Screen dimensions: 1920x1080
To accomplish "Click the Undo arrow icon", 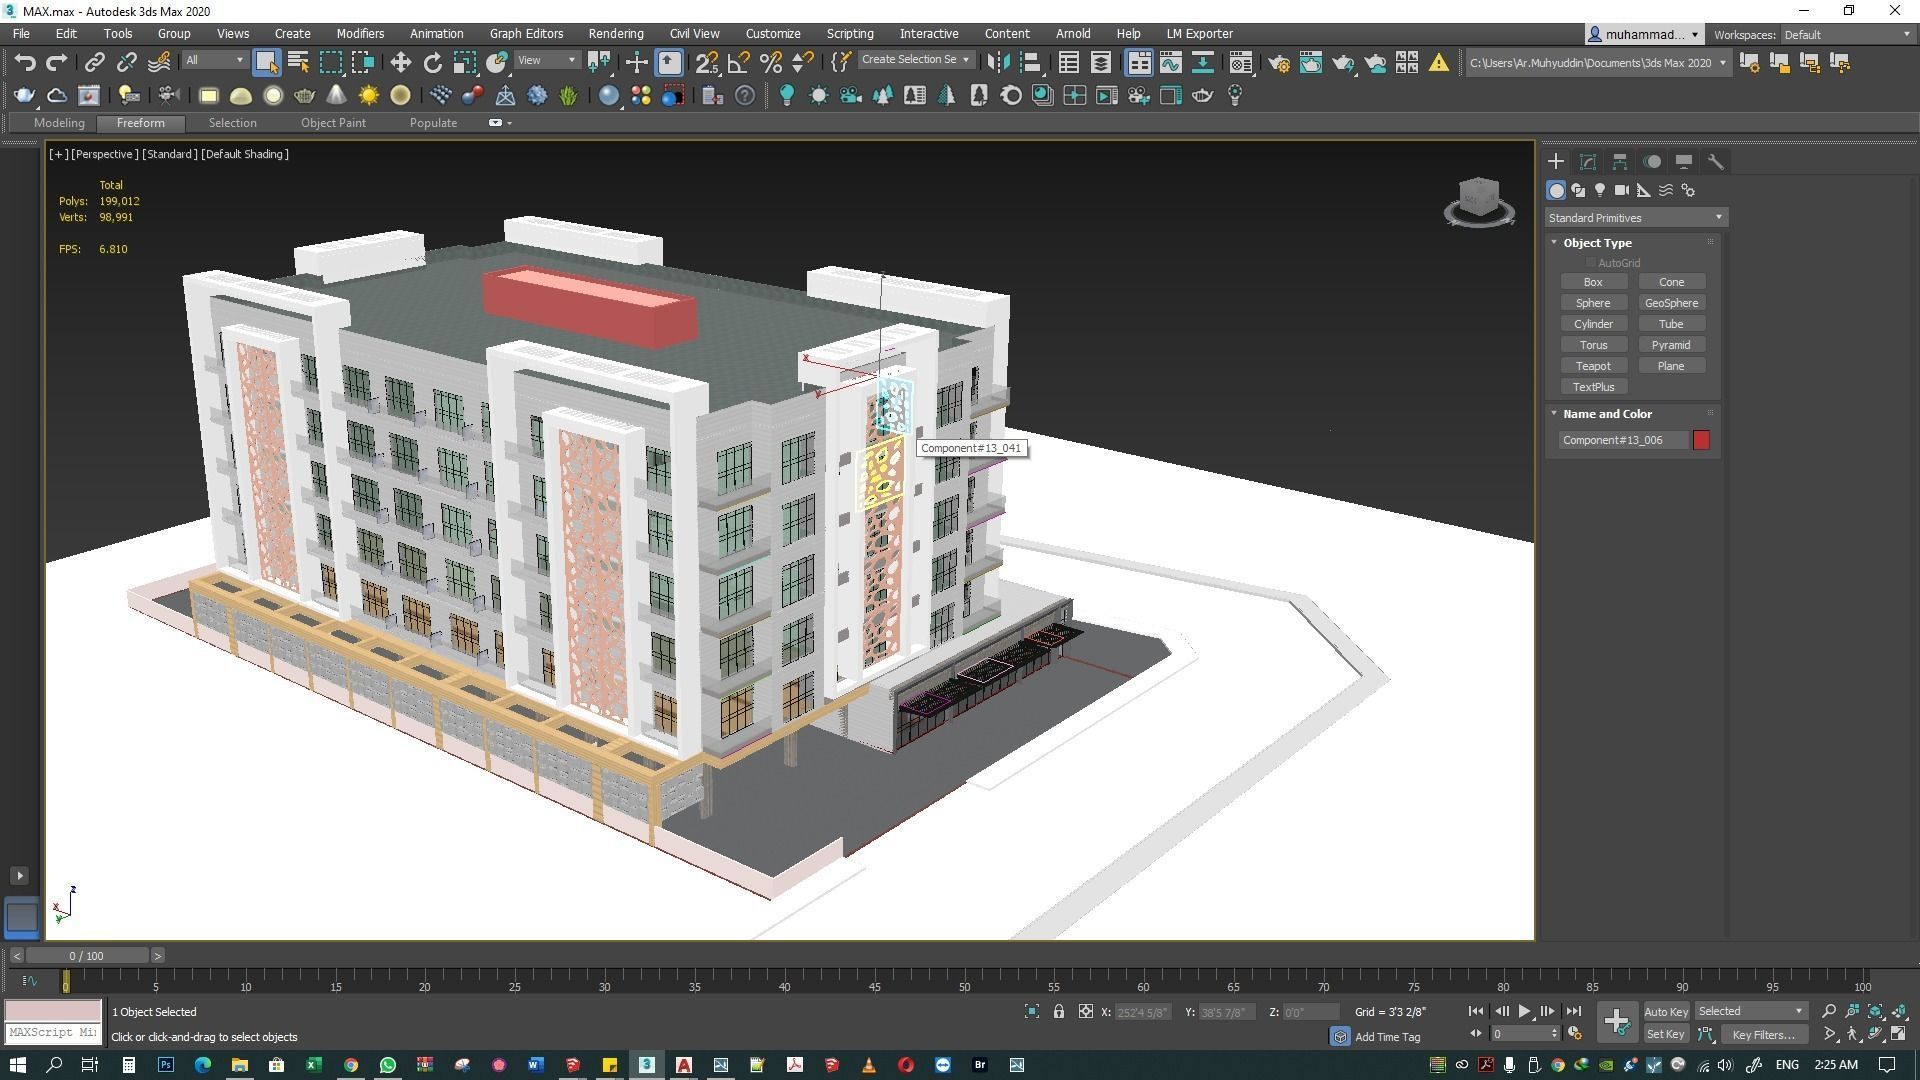I will pos(25,63).
